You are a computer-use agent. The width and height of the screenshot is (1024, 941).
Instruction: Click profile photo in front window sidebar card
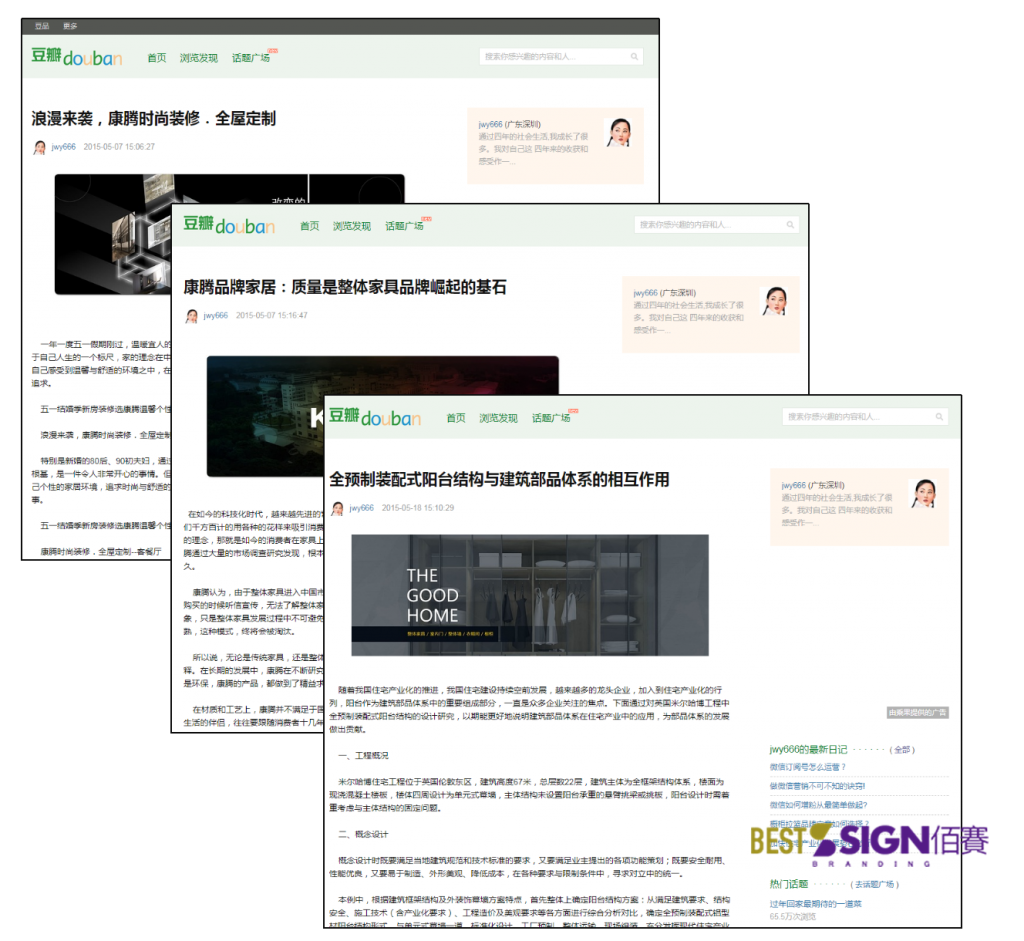coord(923,494)
